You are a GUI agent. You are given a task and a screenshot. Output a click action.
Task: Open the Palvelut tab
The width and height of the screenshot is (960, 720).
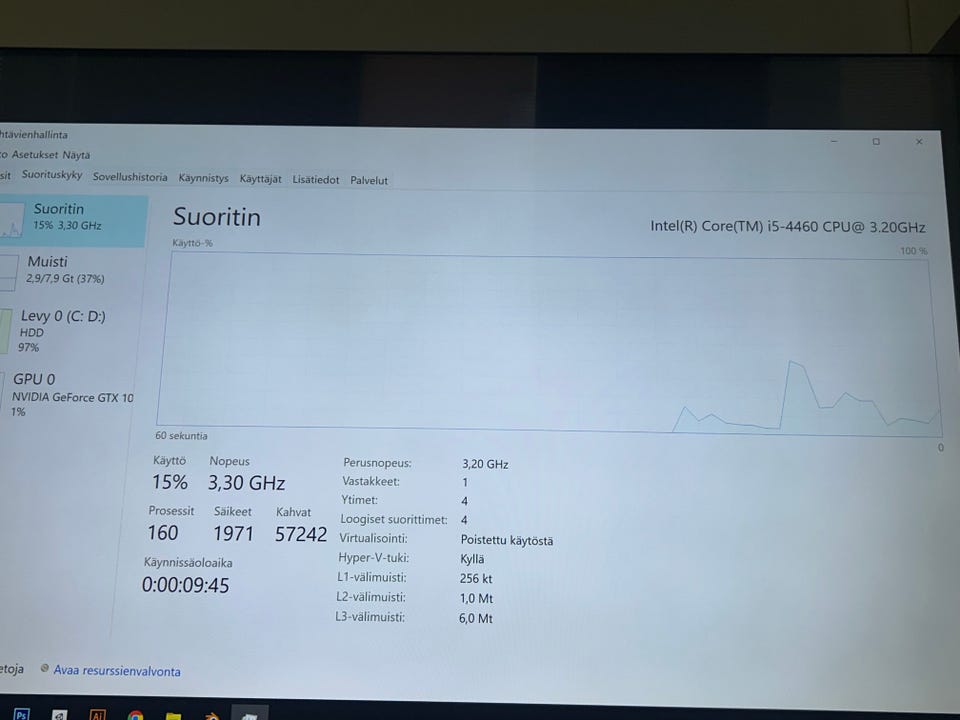[369, 180]
